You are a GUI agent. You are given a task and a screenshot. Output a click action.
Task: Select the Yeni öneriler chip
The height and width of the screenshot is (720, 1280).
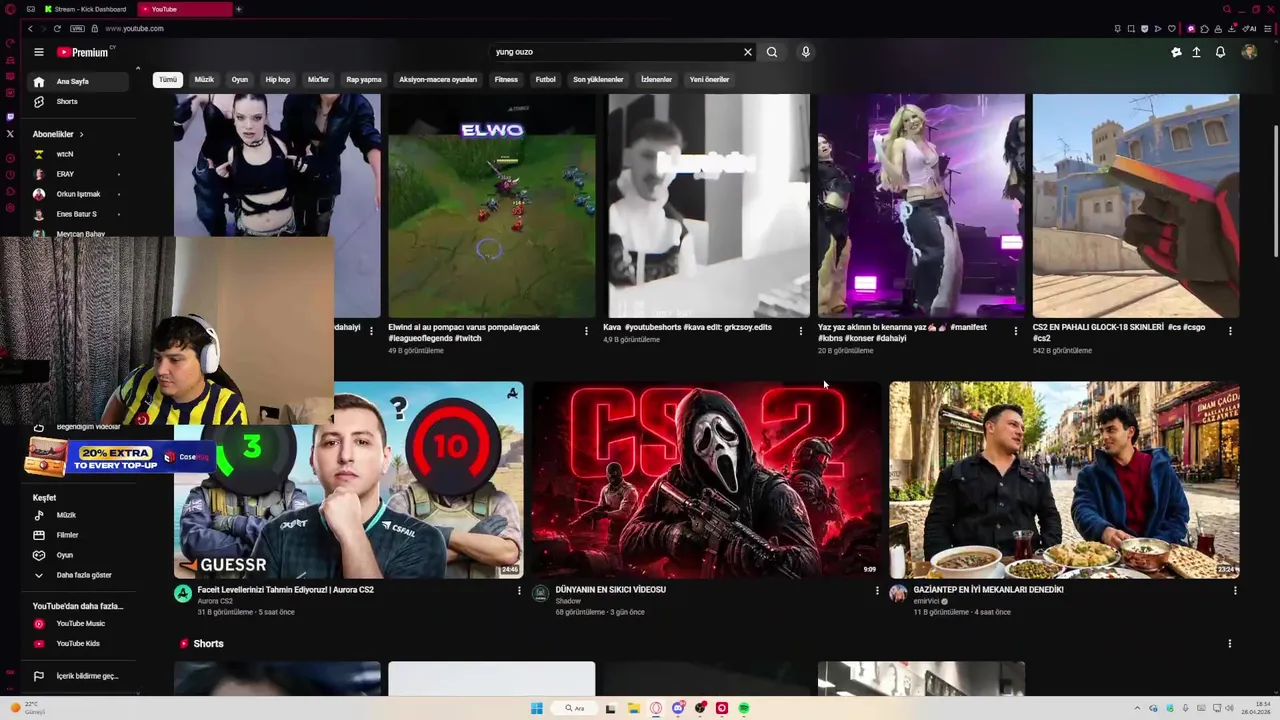coord(709,80)
